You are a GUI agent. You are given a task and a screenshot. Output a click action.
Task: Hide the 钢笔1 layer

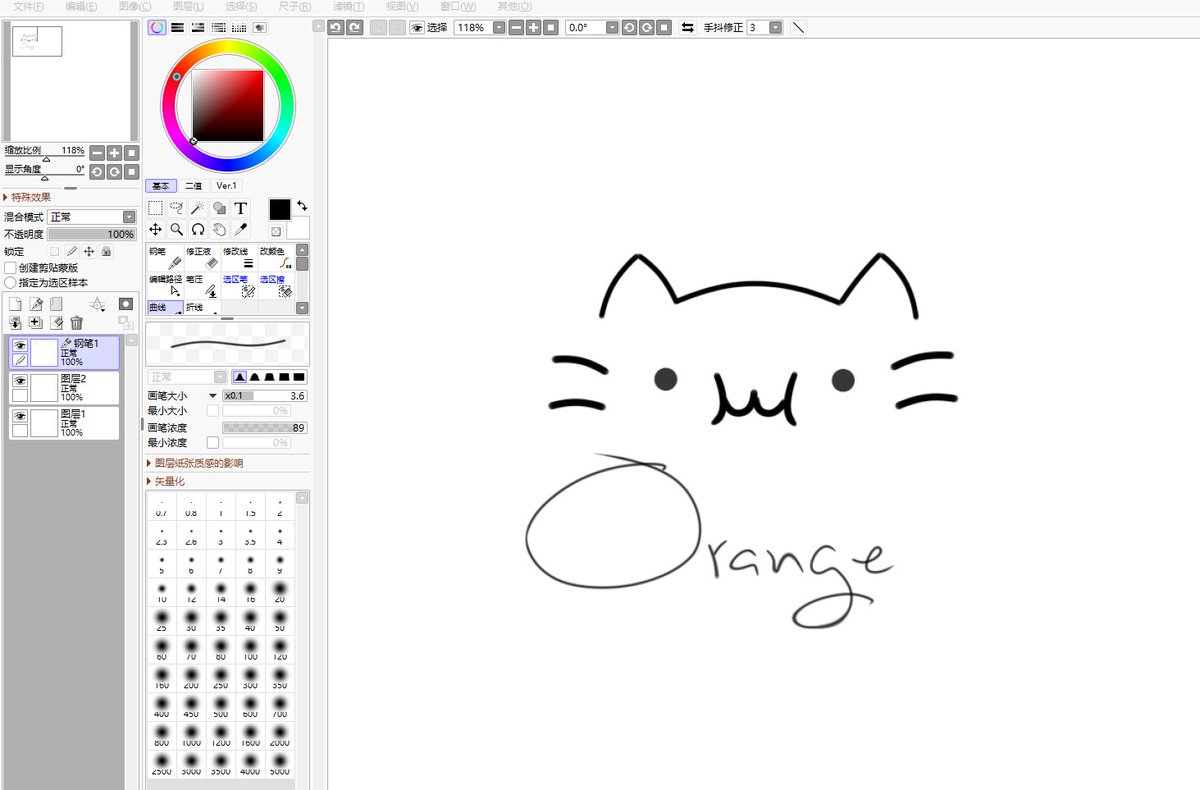[19, 345]
